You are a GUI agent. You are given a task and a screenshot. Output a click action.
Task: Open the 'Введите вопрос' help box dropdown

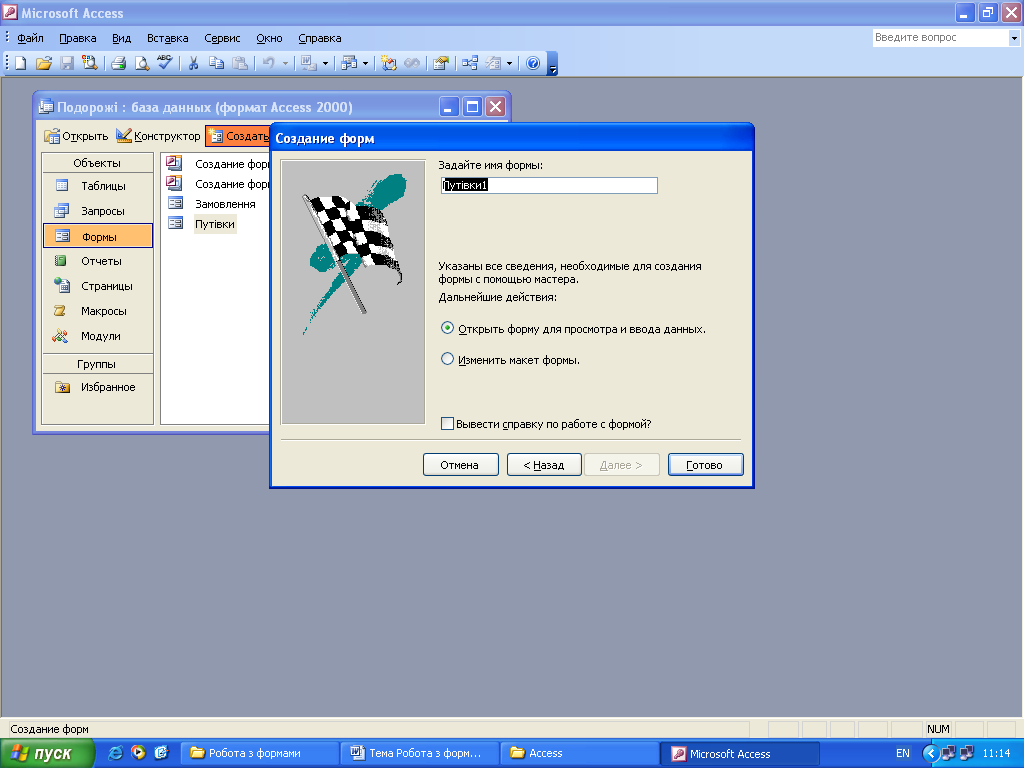1014,38
